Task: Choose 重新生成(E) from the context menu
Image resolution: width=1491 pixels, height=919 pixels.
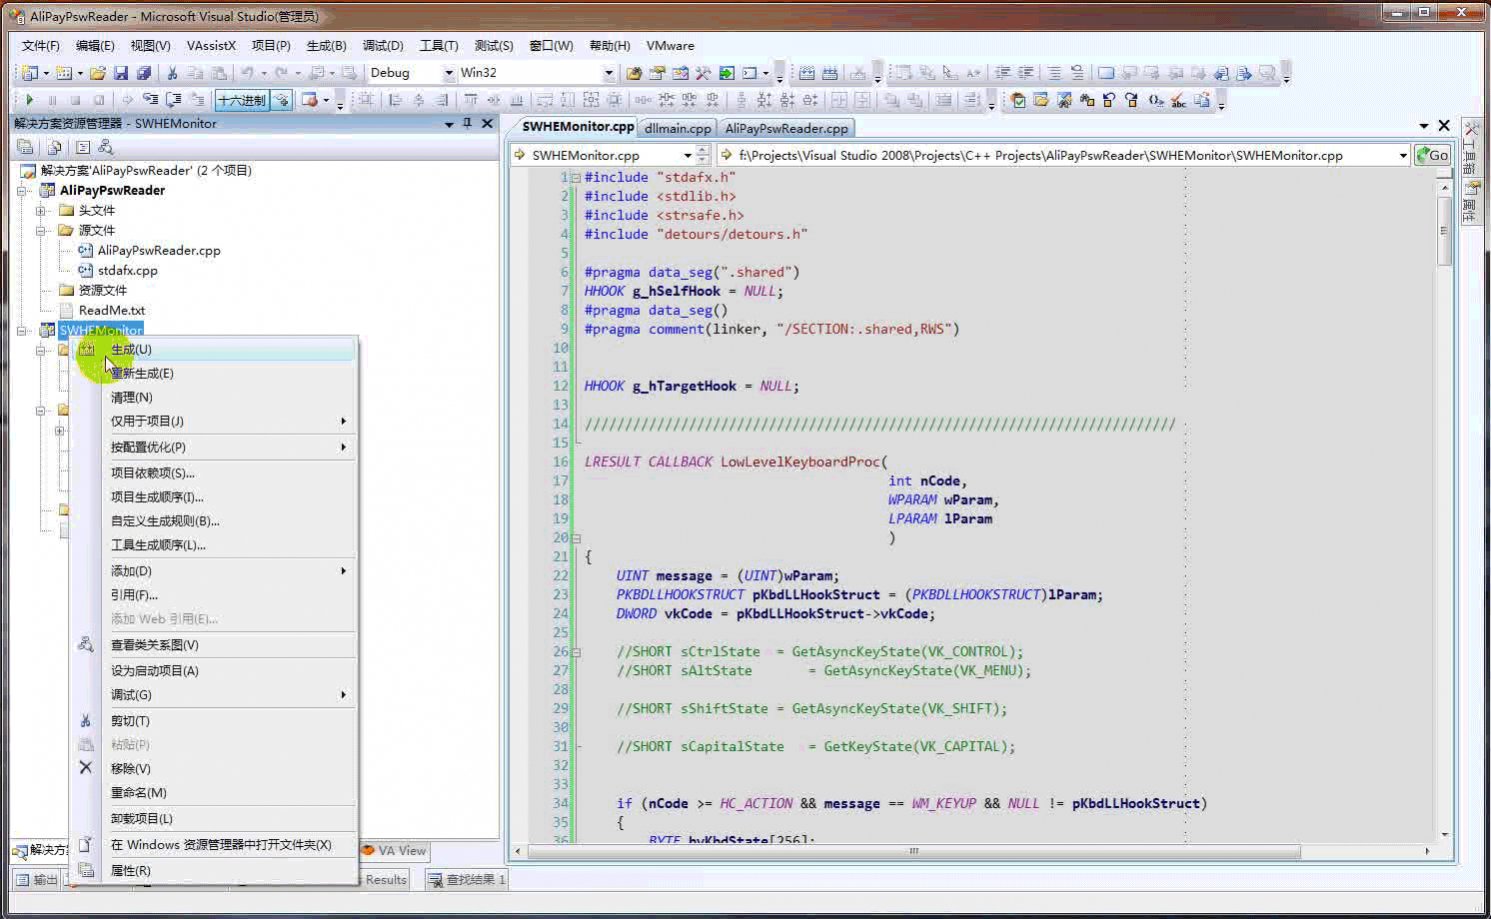Action: click(x=142, y=373)
